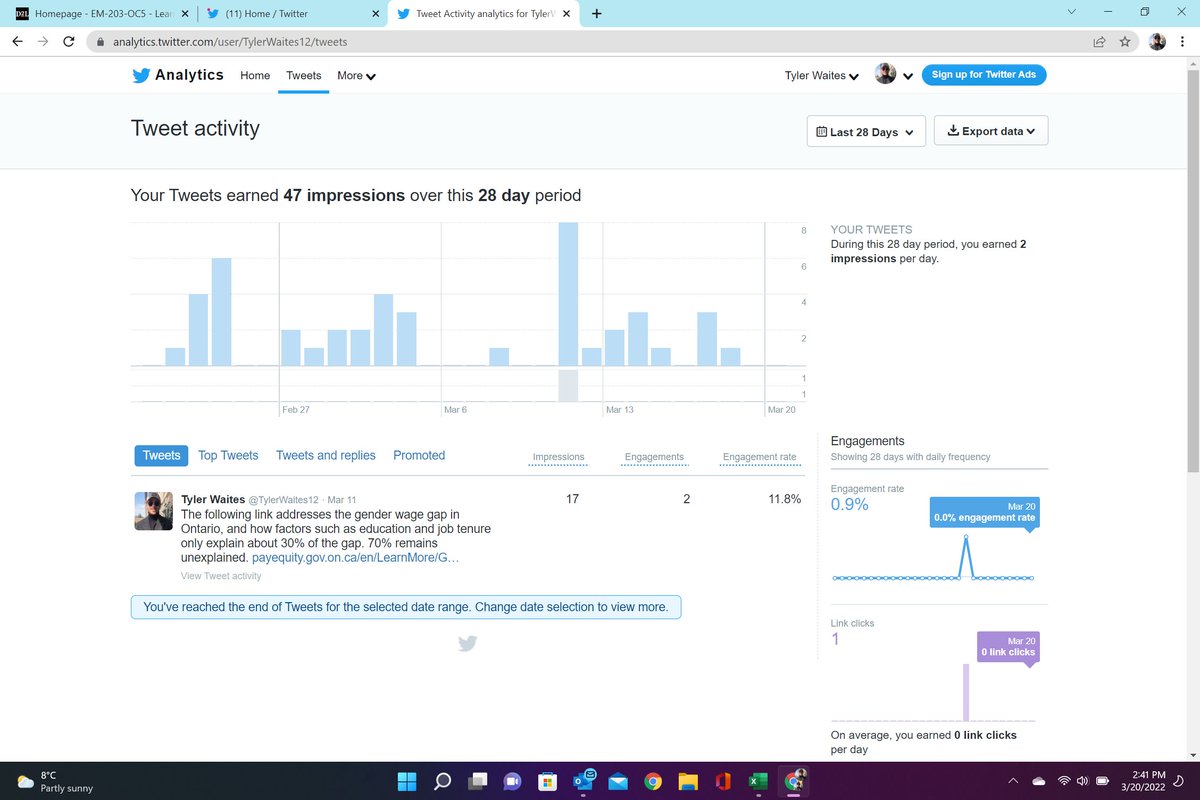Click the tallest impressions bar in chart
This screenshot has height=800, width=1200.
point(568,294)
